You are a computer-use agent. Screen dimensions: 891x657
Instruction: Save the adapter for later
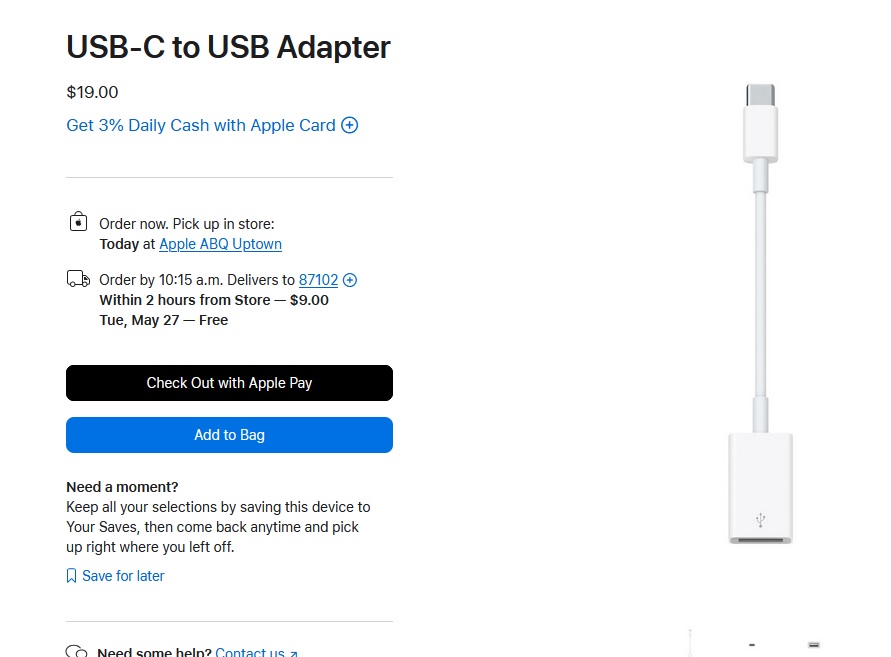[x=123, y=575]
